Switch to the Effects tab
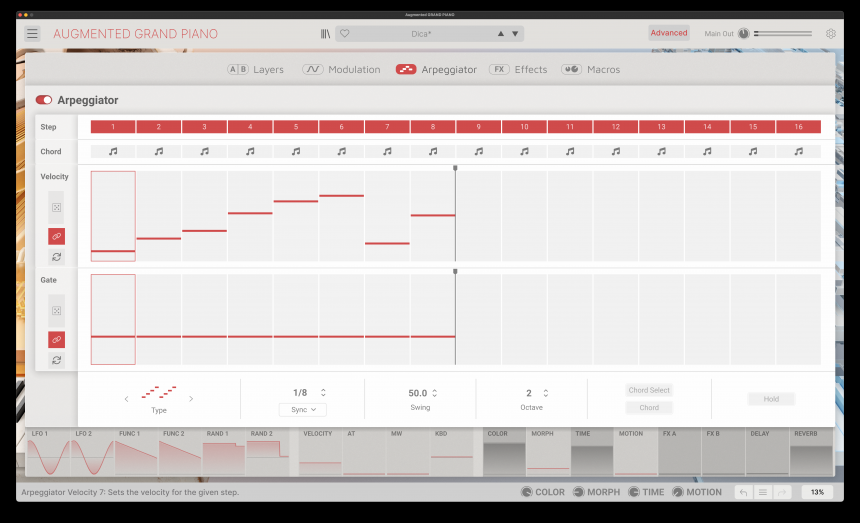The image size is (860, 523). pos(518,70)
